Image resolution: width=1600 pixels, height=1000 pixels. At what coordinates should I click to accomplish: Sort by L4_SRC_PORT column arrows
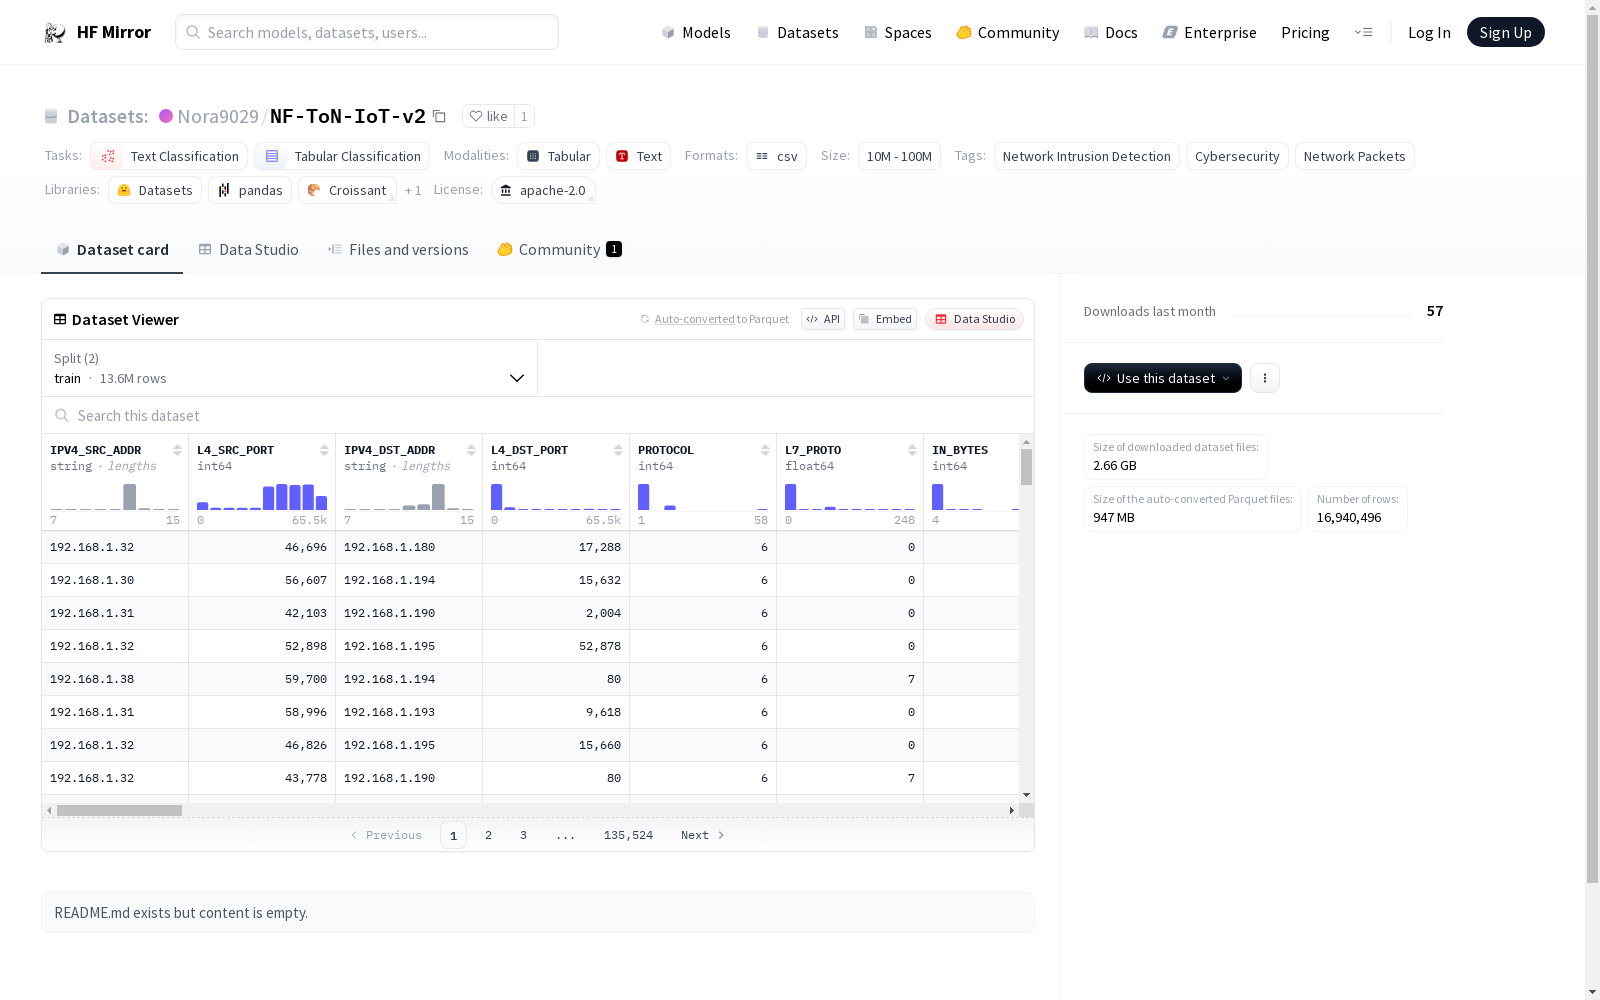[324, 450]
